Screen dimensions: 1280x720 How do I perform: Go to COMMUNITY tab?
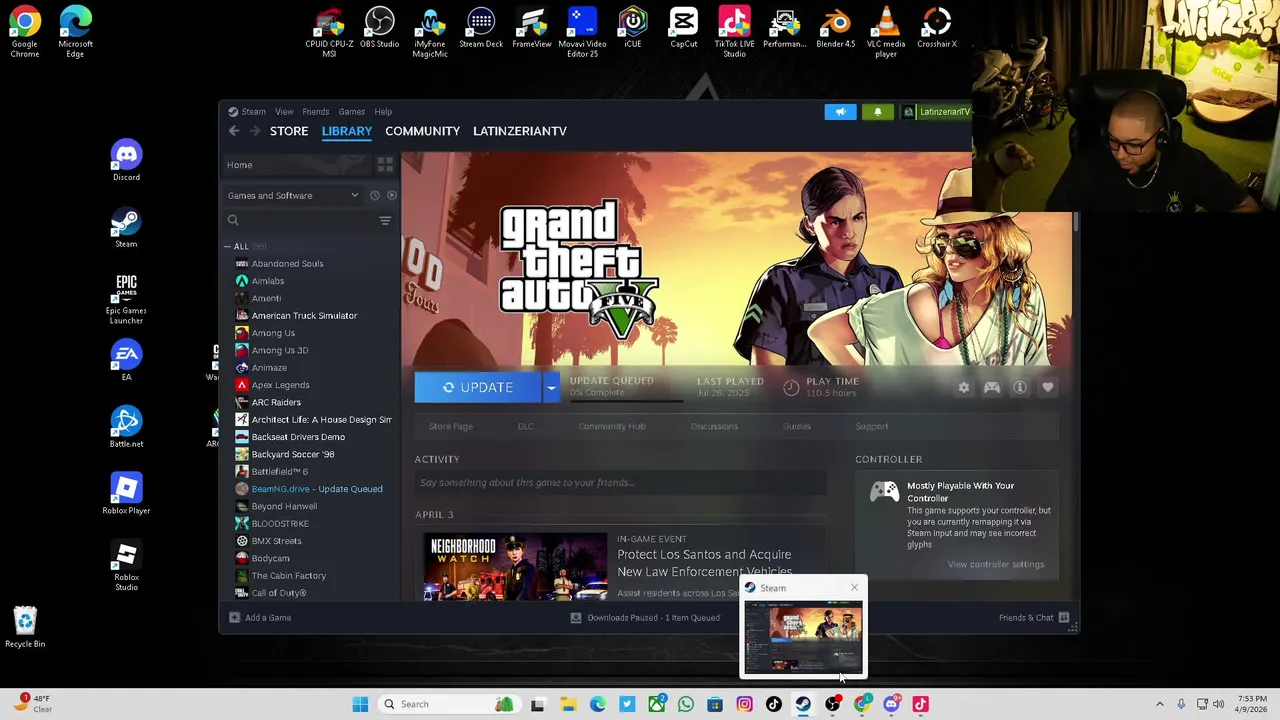pyautogui.click(x=422, y=131)
